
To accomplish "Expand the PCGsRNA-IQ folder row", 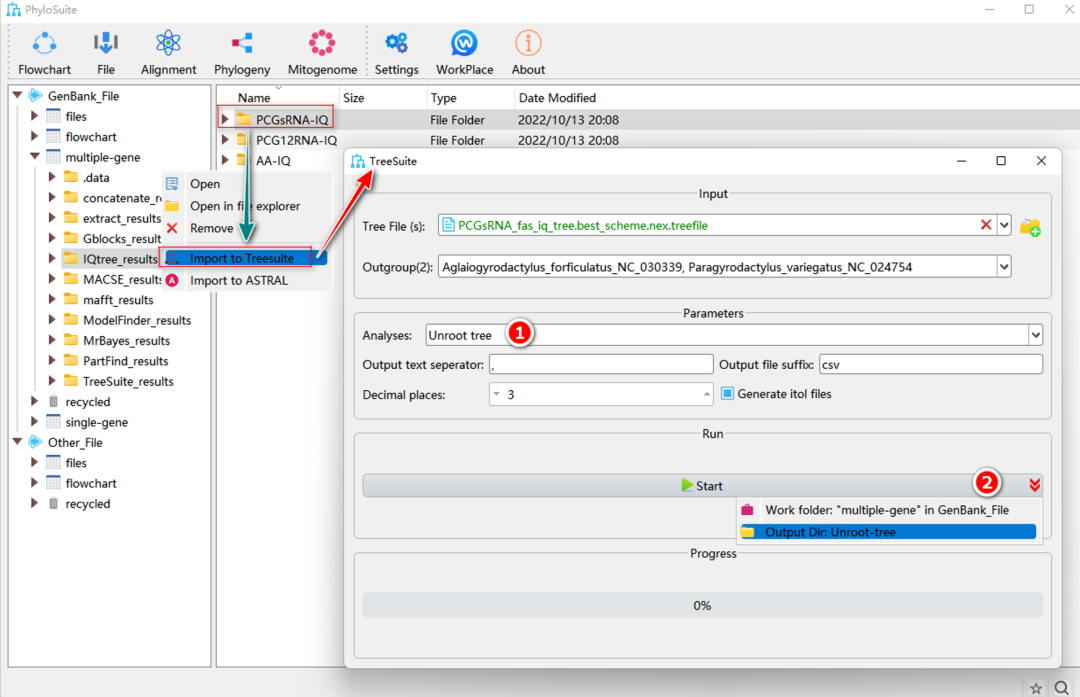I will [x=225, y=119].
